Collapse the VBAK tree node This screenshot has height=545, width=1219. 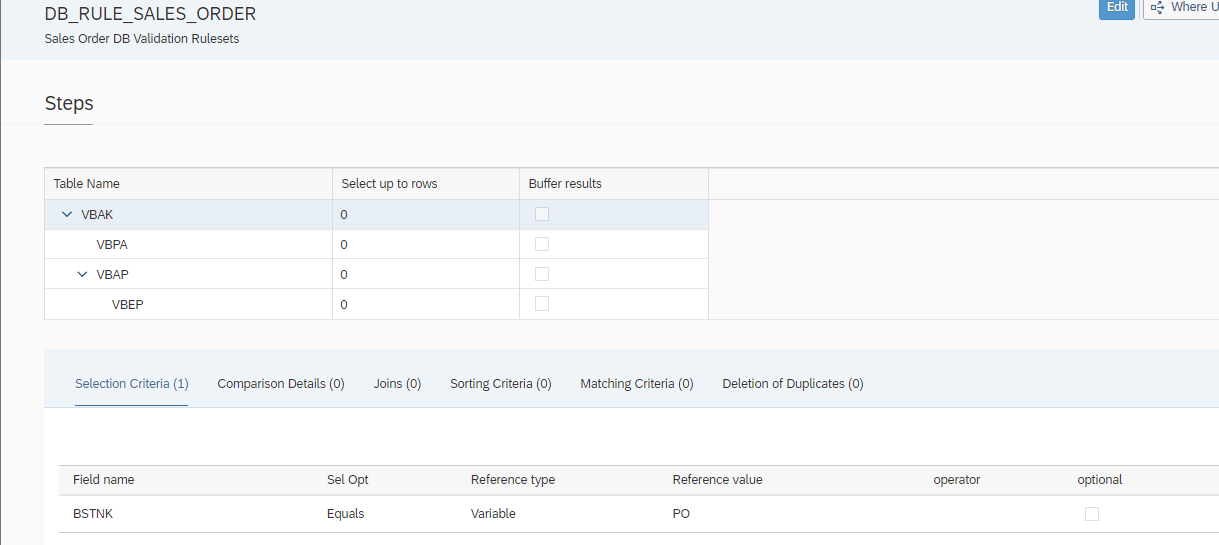[67, 214]
